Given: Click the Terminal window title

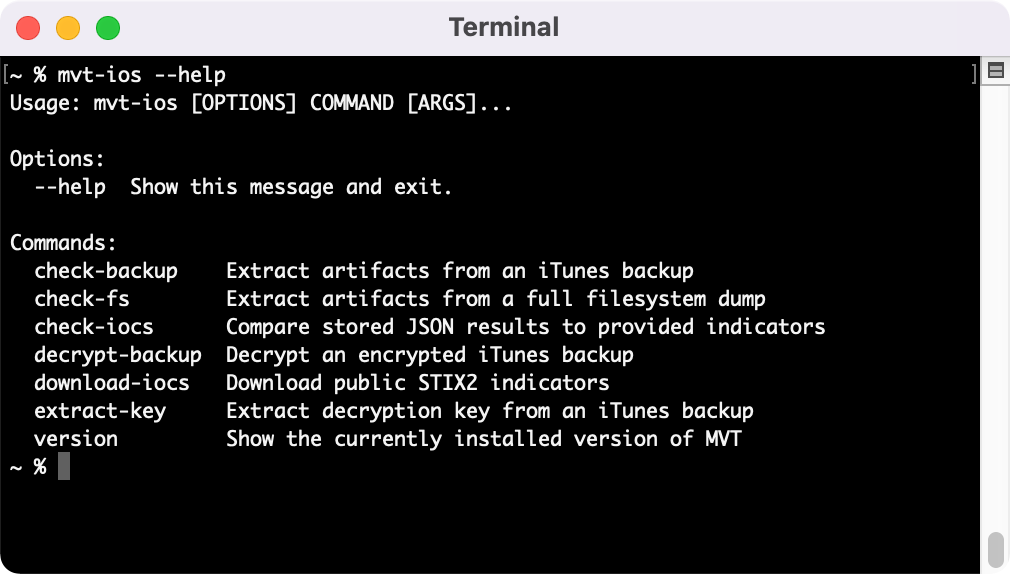Looking at the screenshot, I should coord(504,28).
